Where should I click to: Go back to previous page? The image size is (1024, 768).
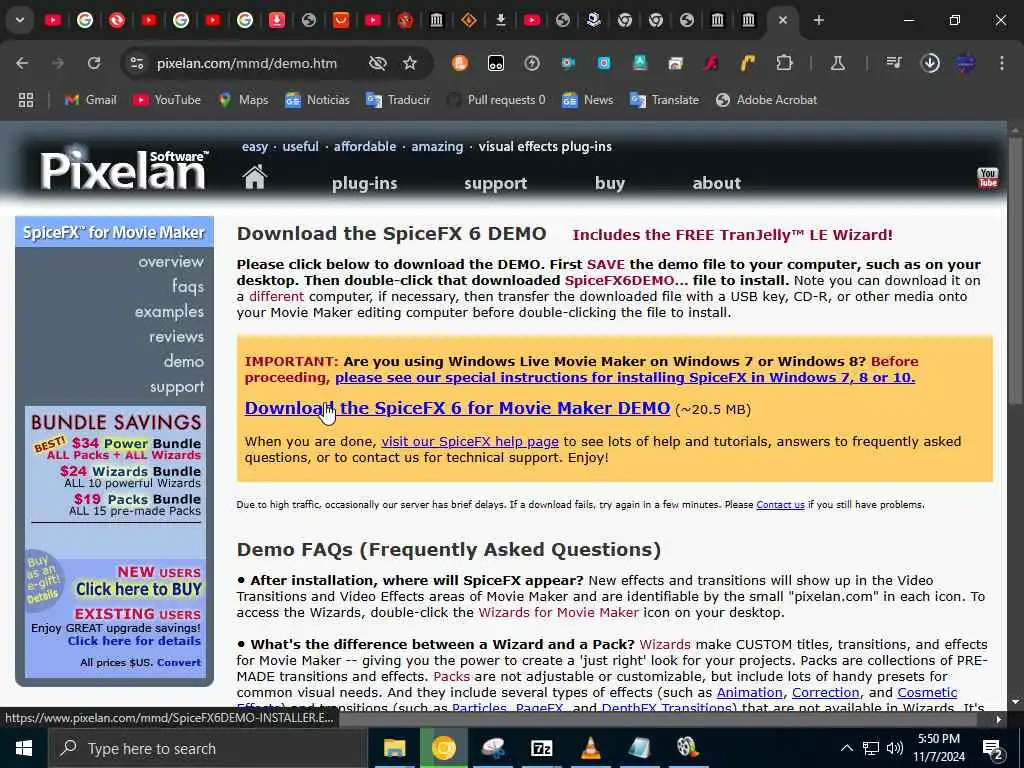click(x=22, y=63)
